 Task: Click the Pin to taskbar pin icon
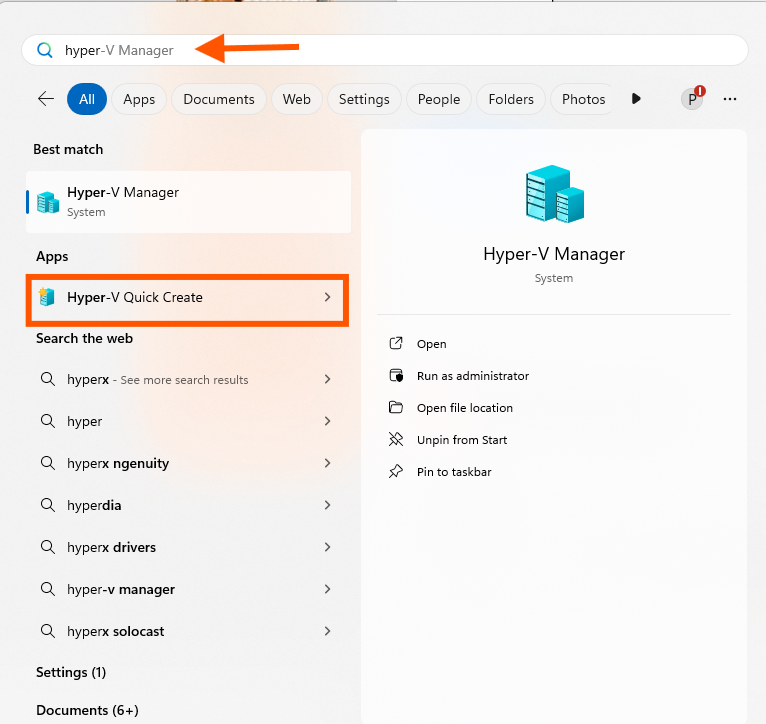point(396,471)
